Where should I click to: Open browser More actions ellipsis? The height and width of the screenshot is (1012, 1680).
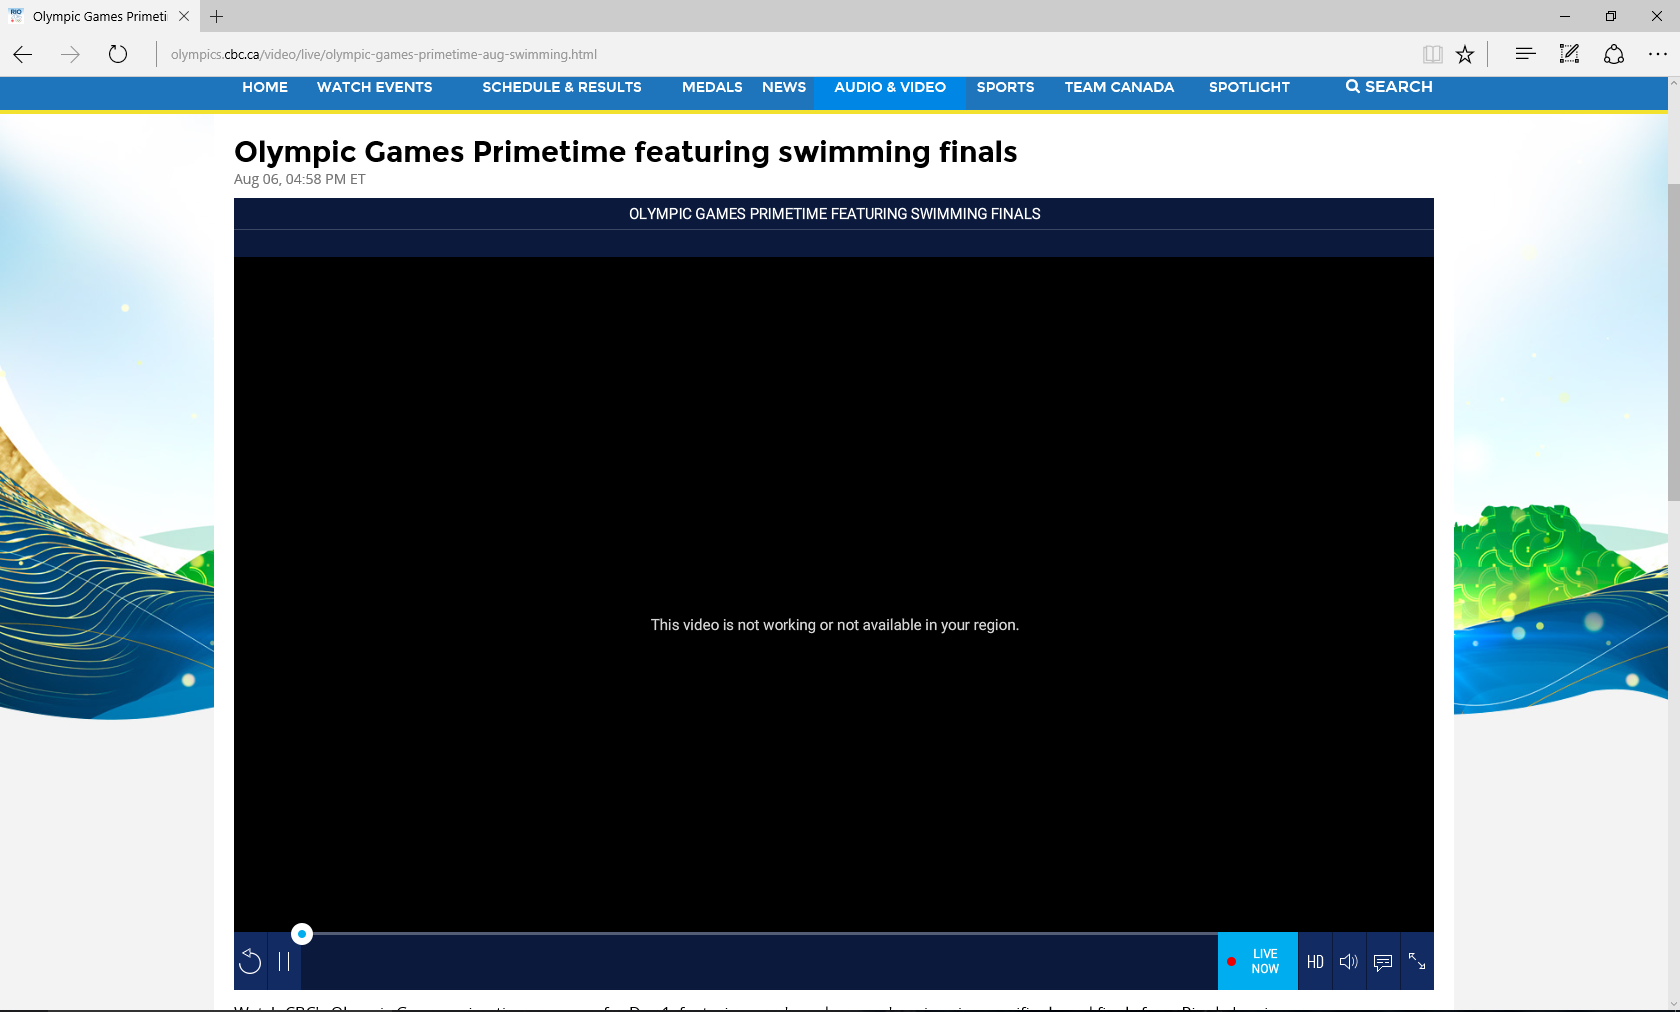(1657, 54)
